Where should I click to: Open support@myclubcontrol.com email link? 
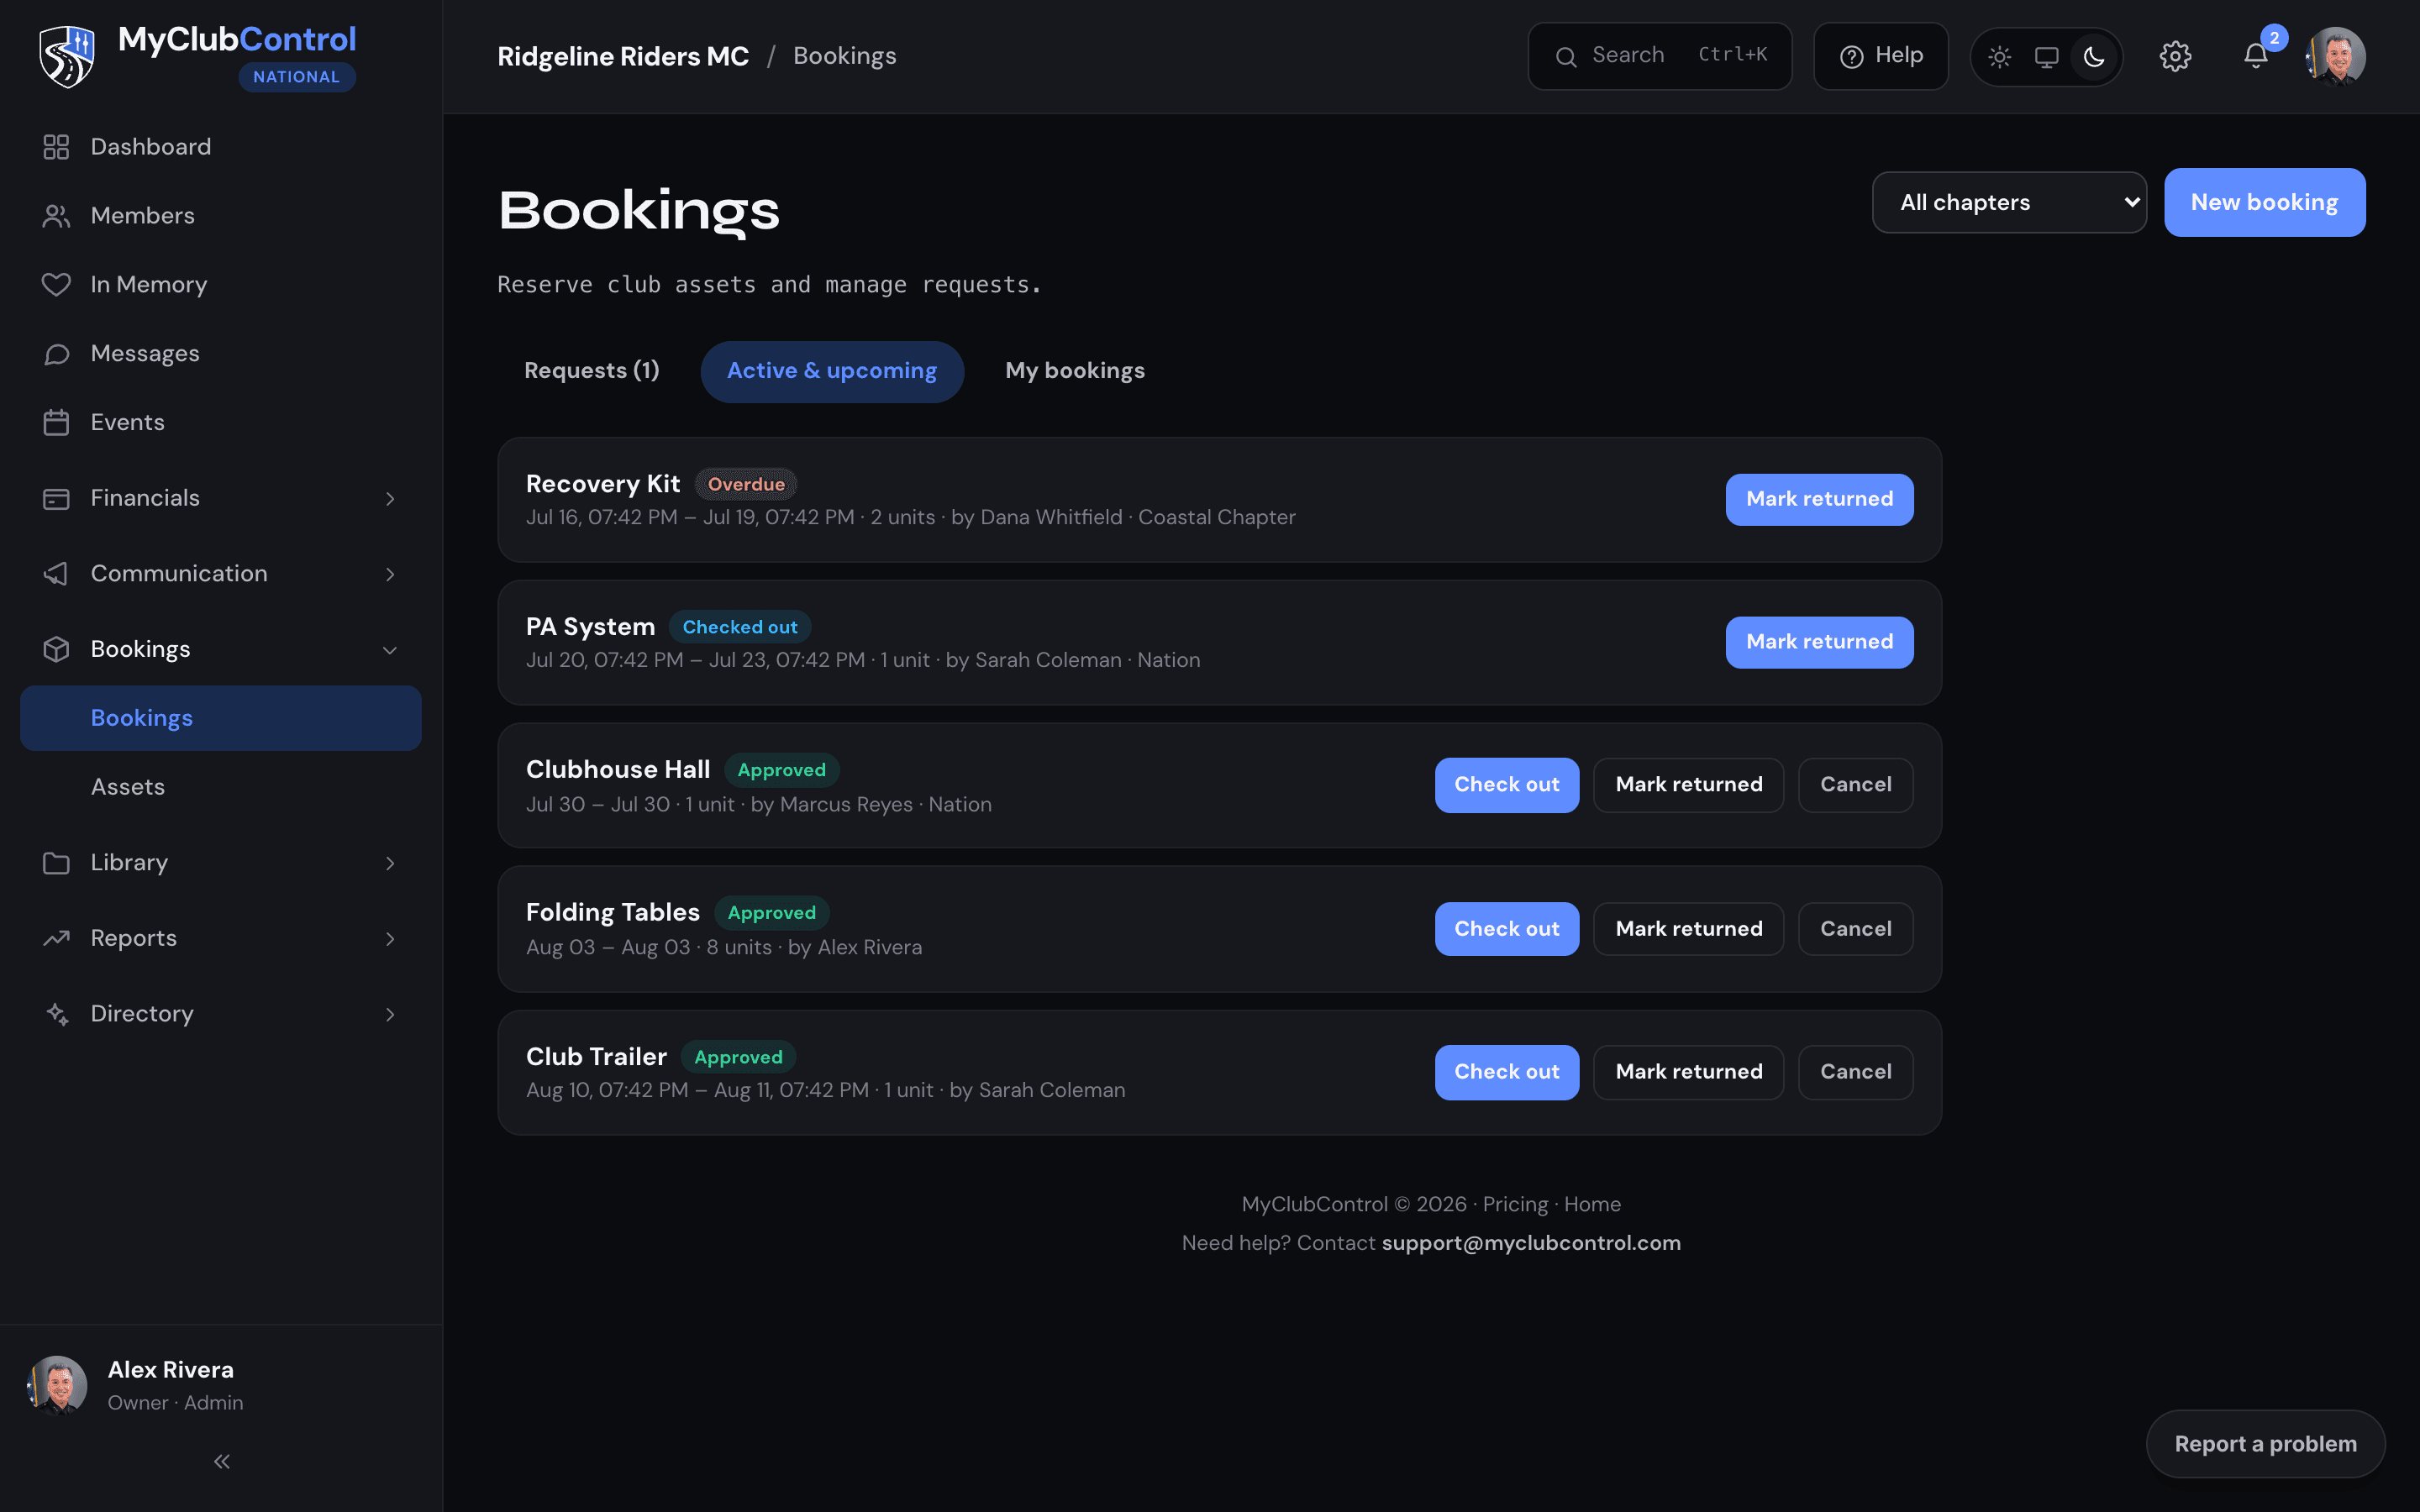(1531, 1243)
